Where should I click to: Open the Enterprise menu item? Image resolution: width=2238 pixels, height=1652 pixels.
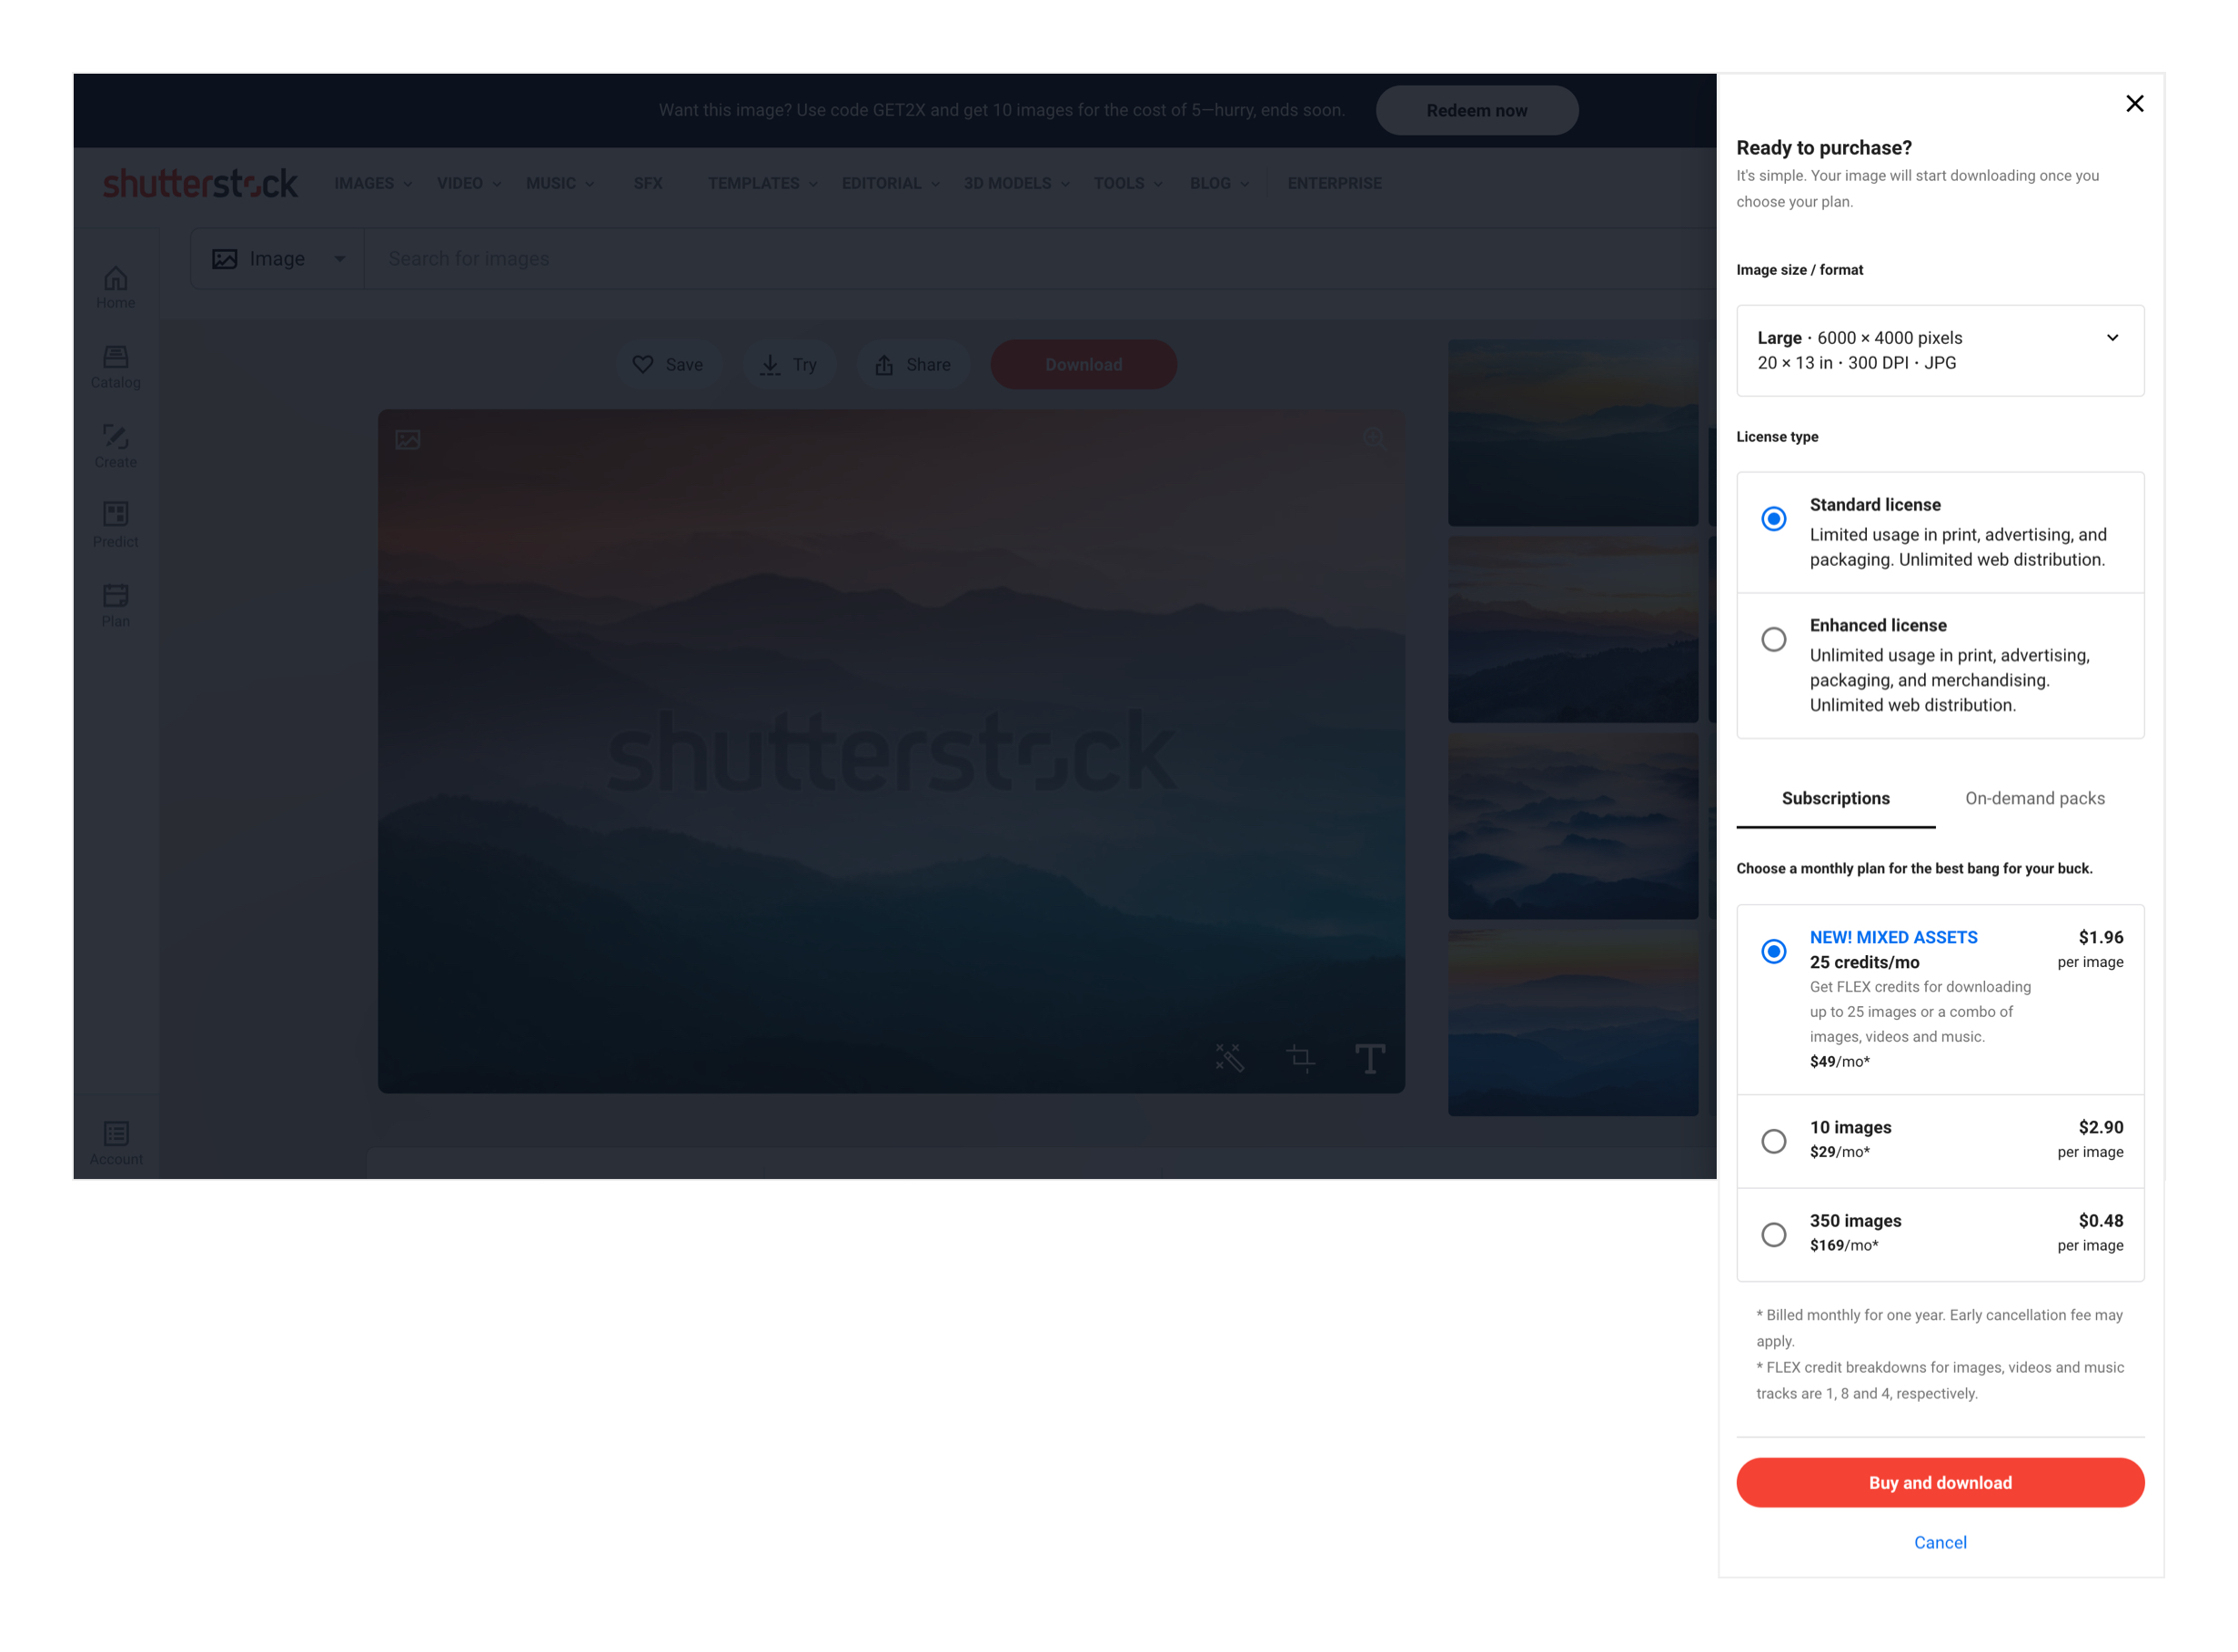click(1334, 184)
